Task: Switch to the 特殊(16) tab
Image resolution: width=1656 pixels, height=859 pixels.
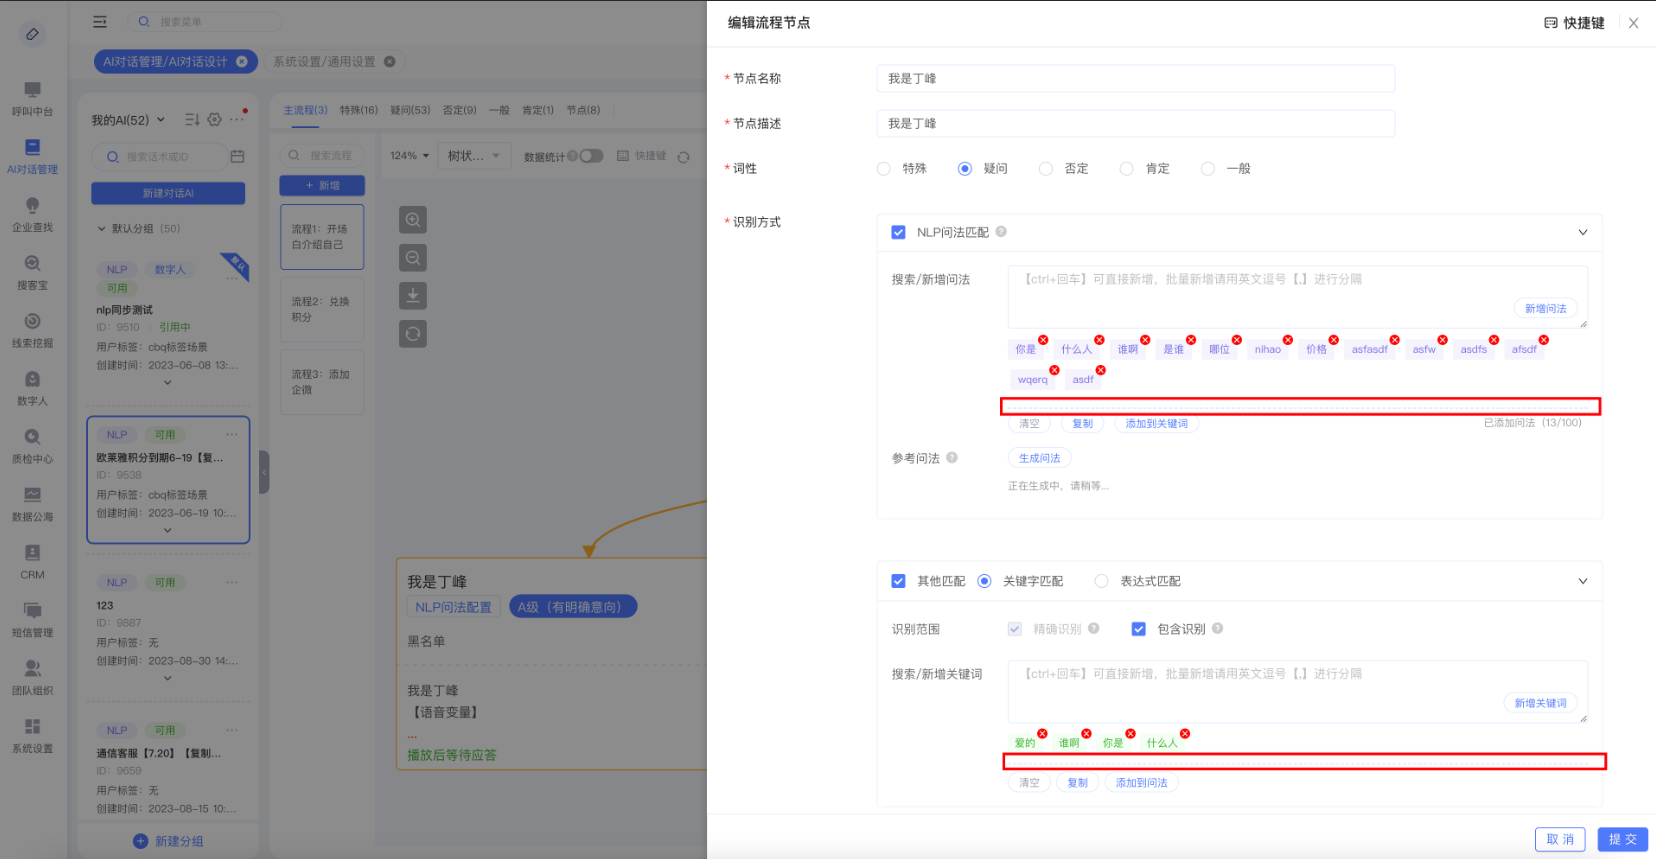Action: 358,110
